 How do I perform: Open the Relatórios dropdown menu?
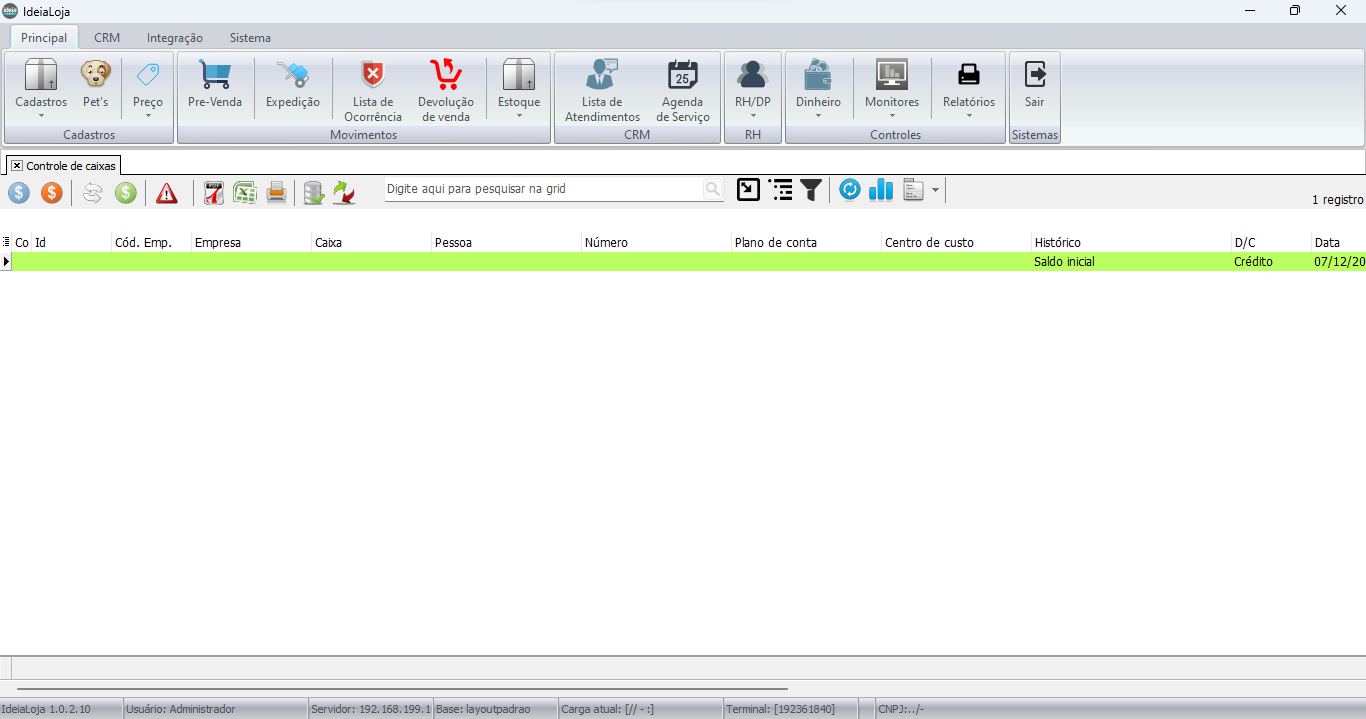(x=968, y=89)
